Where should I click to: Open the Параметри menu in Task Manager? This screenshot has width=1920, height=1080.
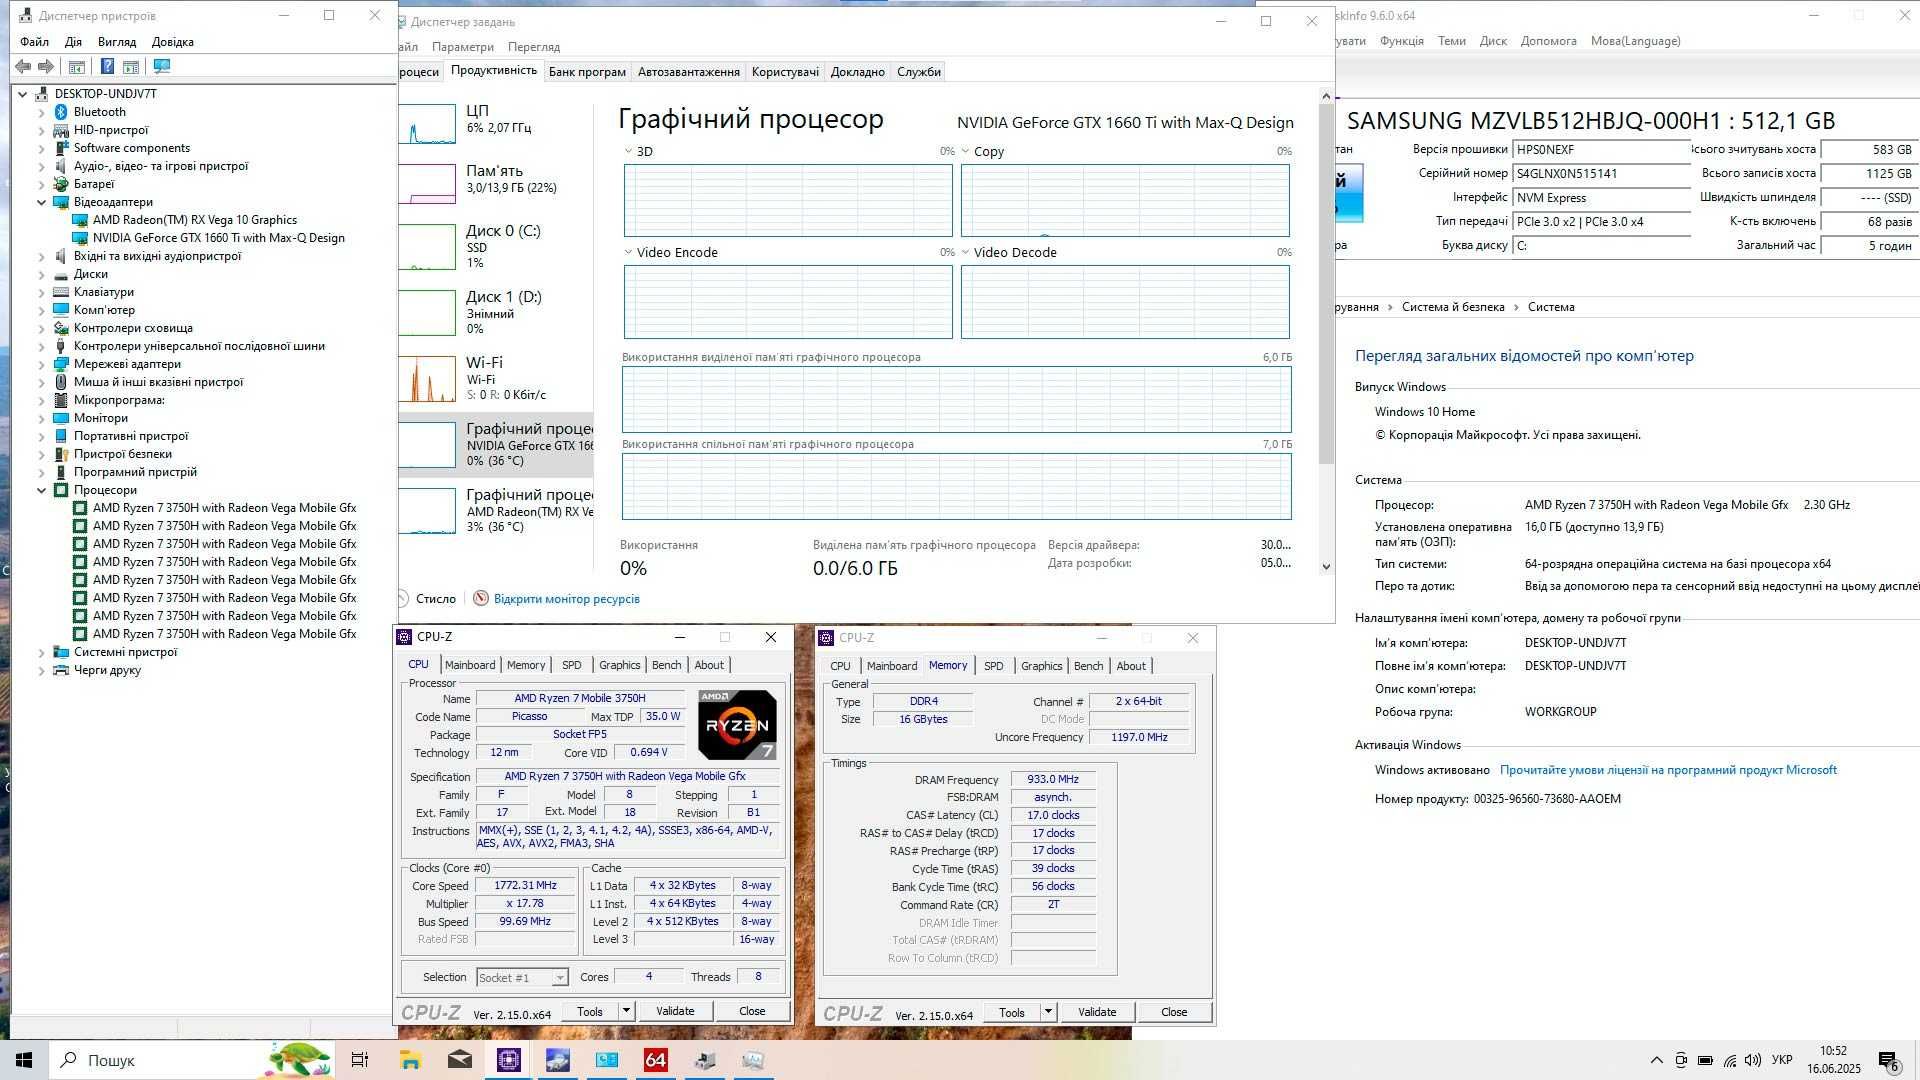[x=463, y=47]
